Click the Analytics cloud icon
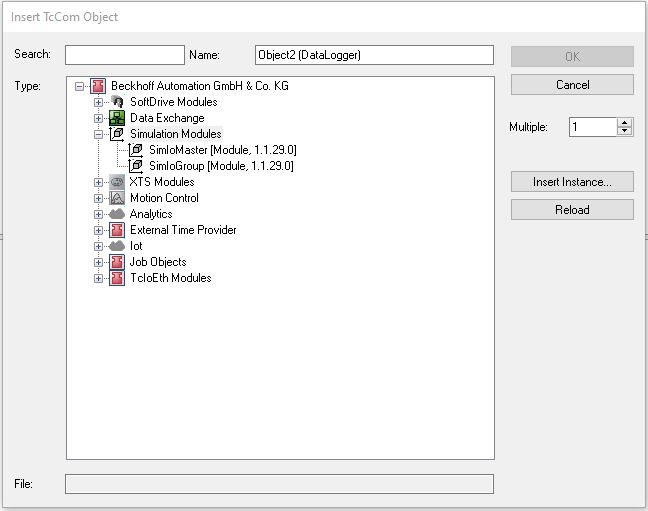Viewport: 648px width, 511px height. [x=117, y=214]
